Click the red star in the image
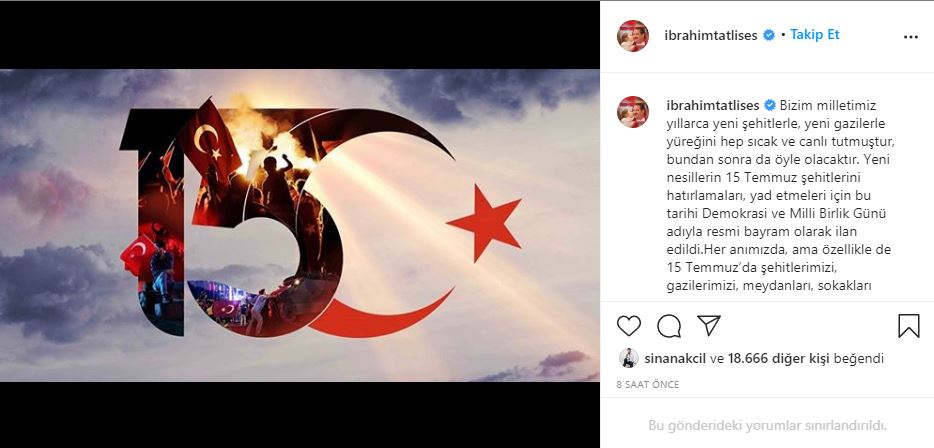Viewport: 934px width, 448px height. tap(485, 222)
